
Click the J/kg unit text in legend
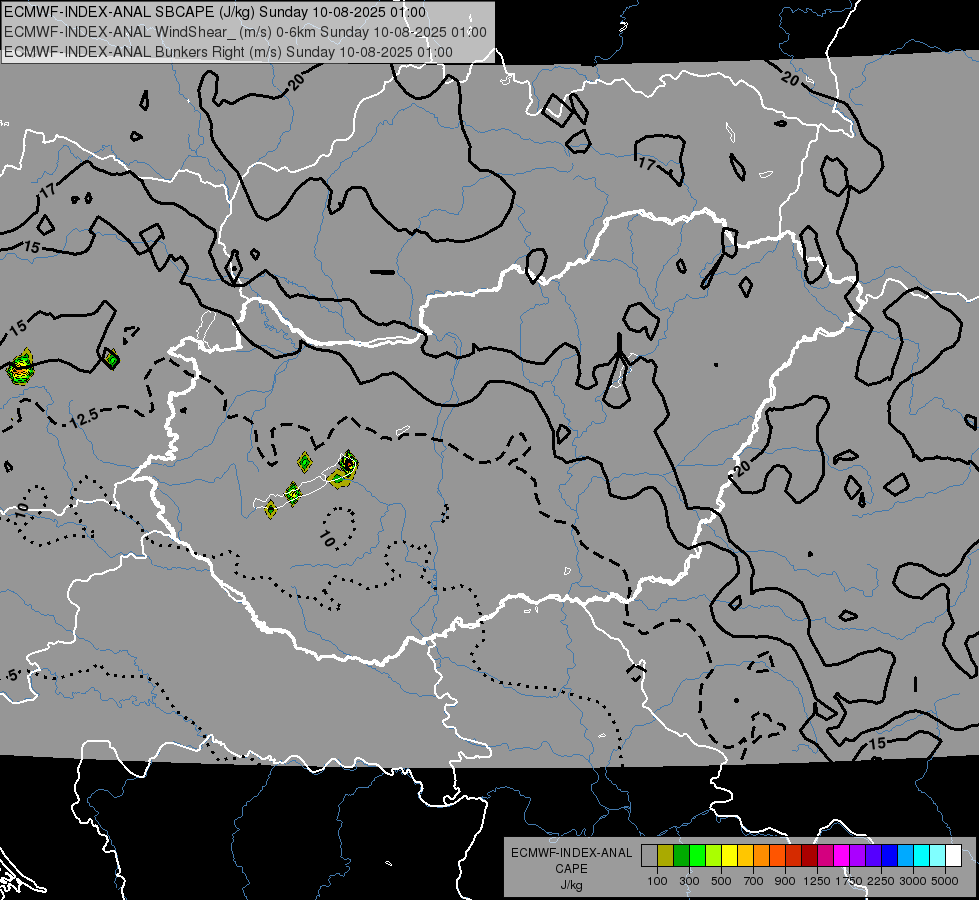[571, 885]
